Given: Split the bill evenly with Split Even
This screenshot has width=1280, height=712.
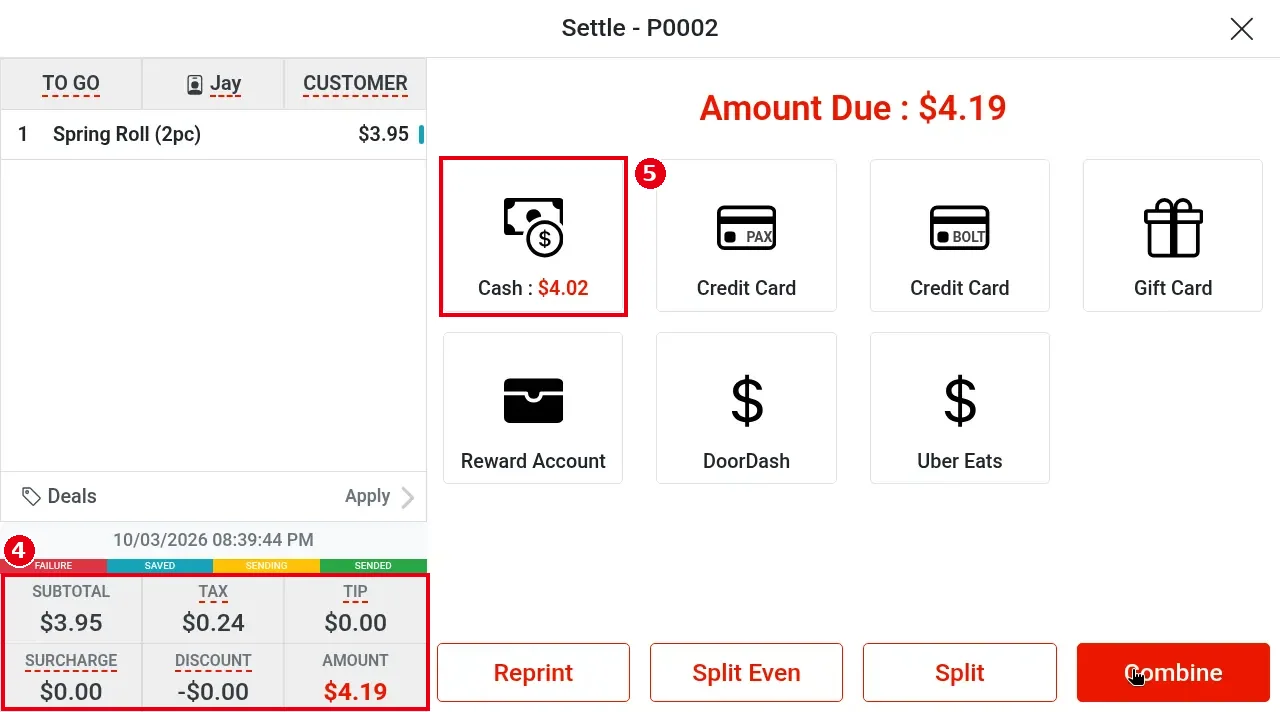Looking at the screenshot, I should 746,672.
